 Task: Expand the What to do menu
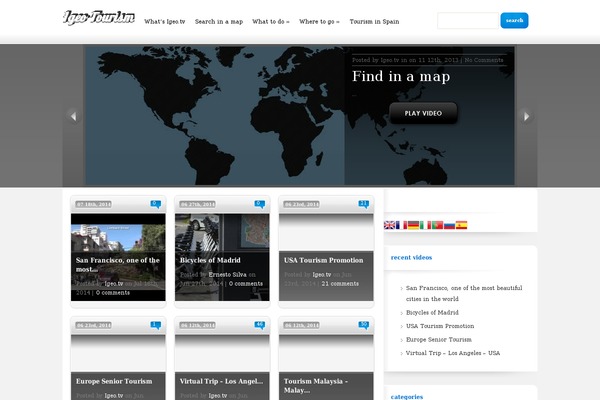[x=271, y=21]
